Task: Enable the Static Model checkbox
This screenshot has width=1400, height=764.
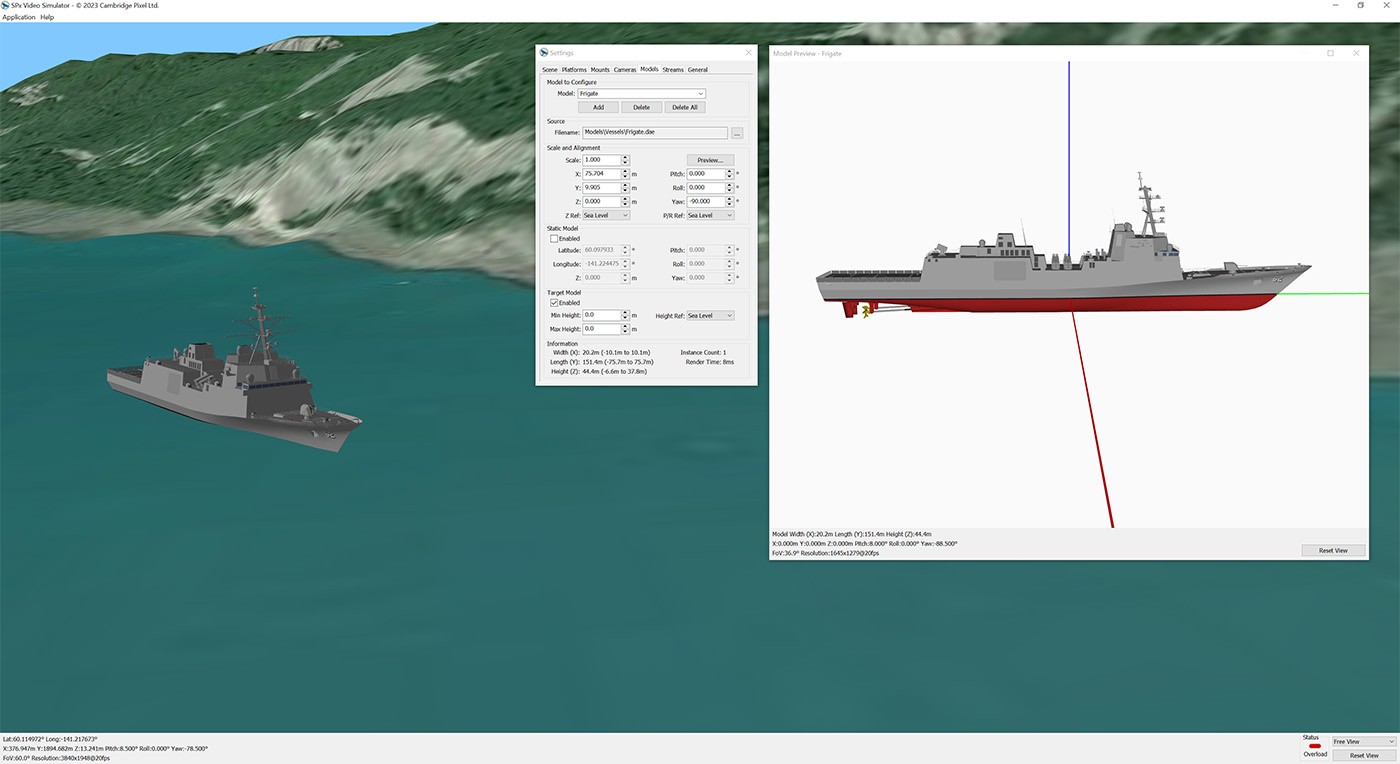Action: [x=554, y=238]
